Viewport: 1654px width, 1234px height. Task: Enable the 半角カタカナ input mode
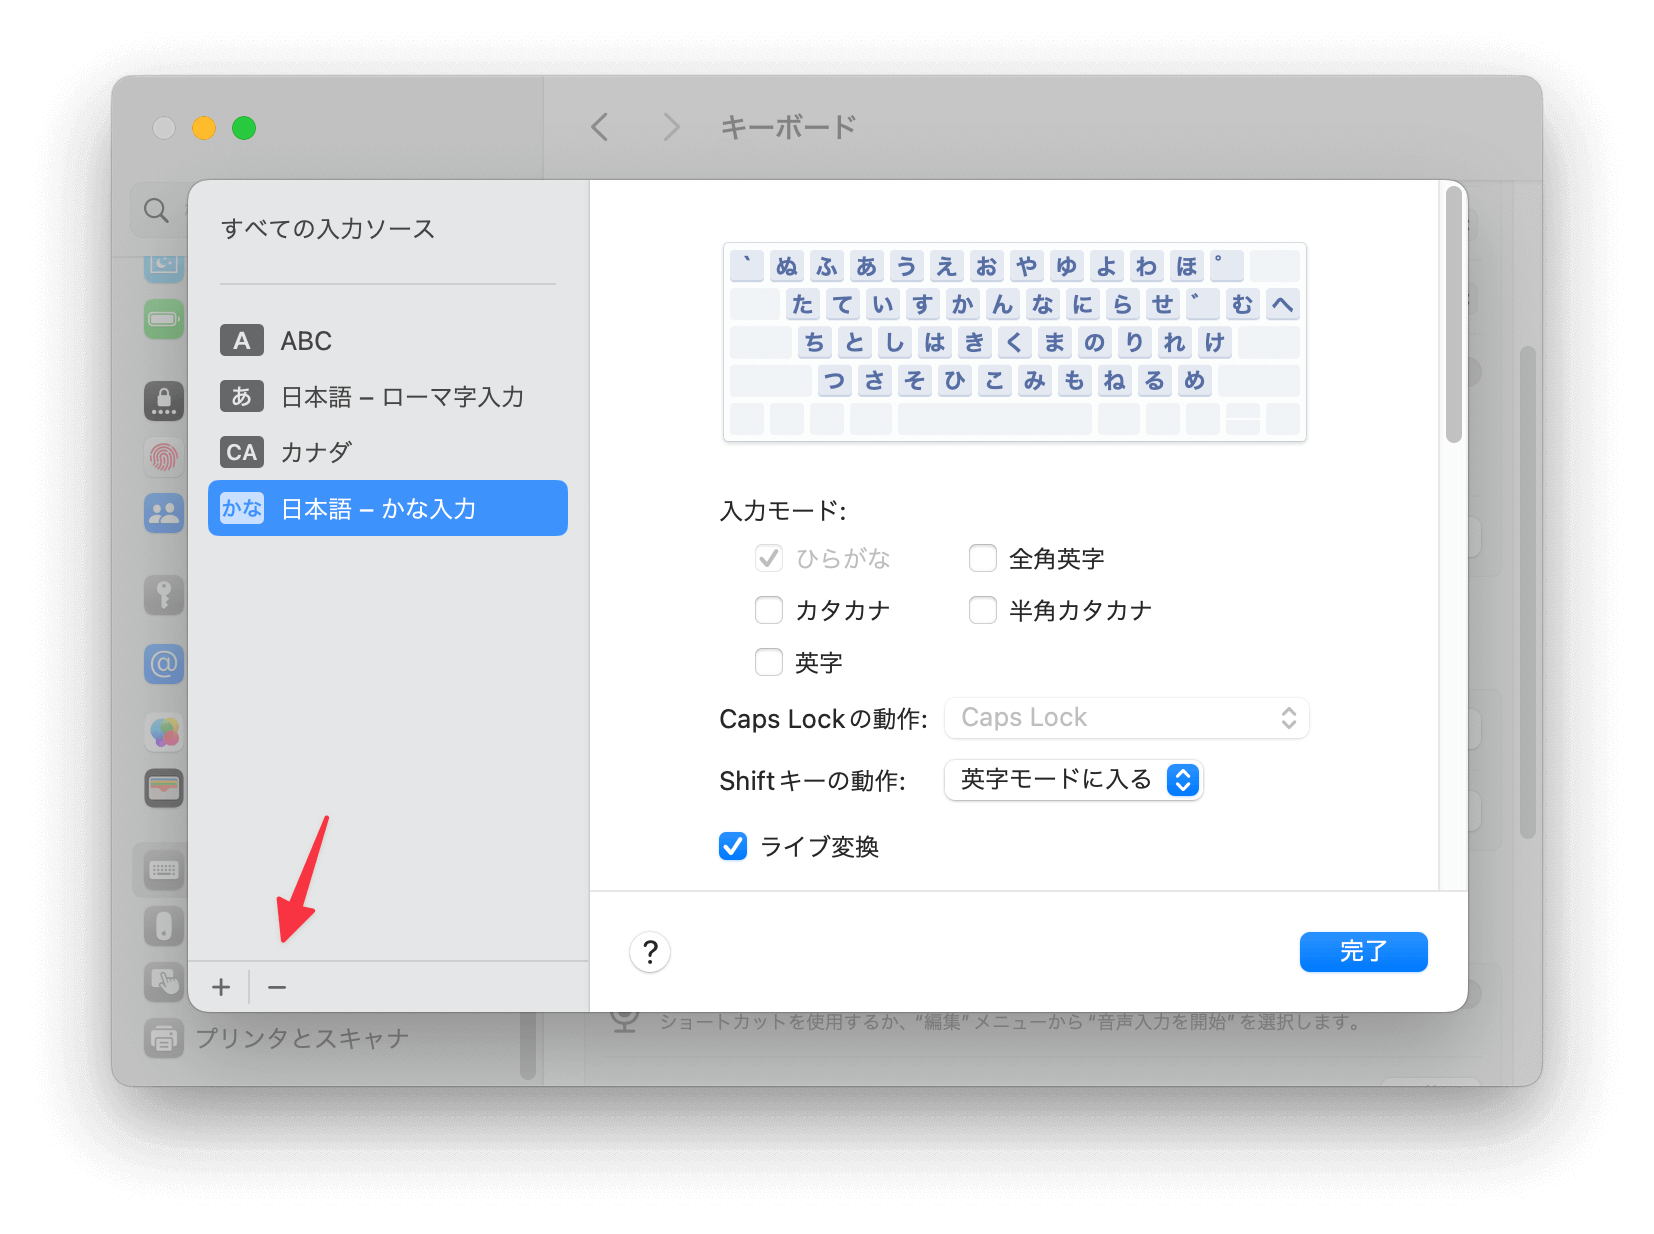[983, 610]
